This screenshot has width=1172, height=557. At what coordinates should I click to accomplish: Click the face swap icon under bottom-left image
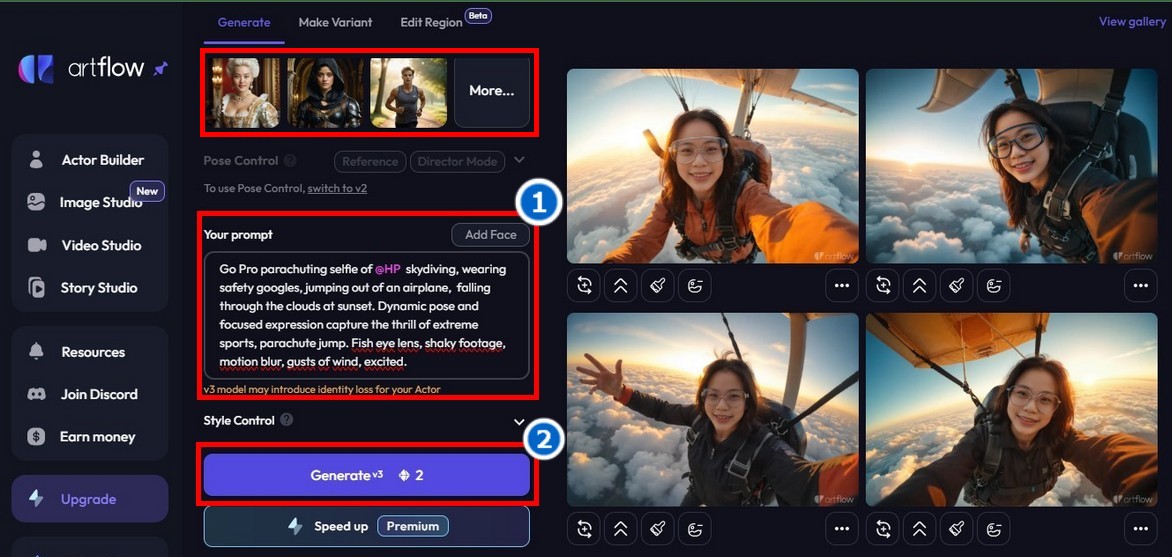coord(694,529)
